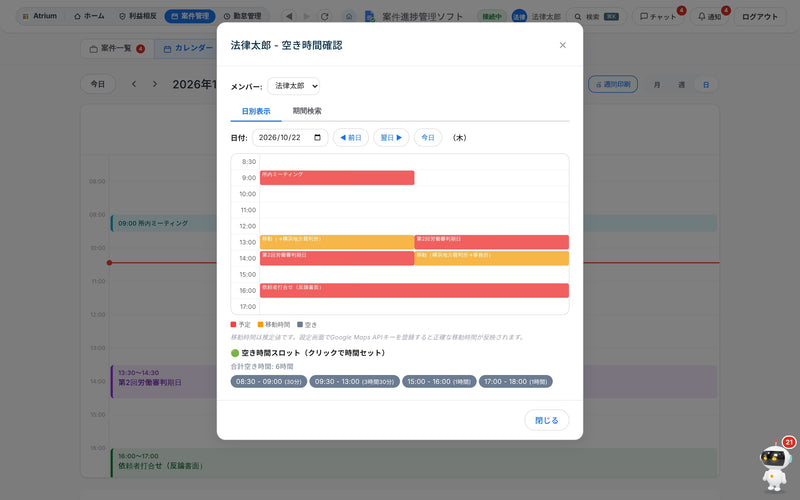Click the 週間印刷 print button
Screen dimensions: 800x500
(x=613, y=84)
